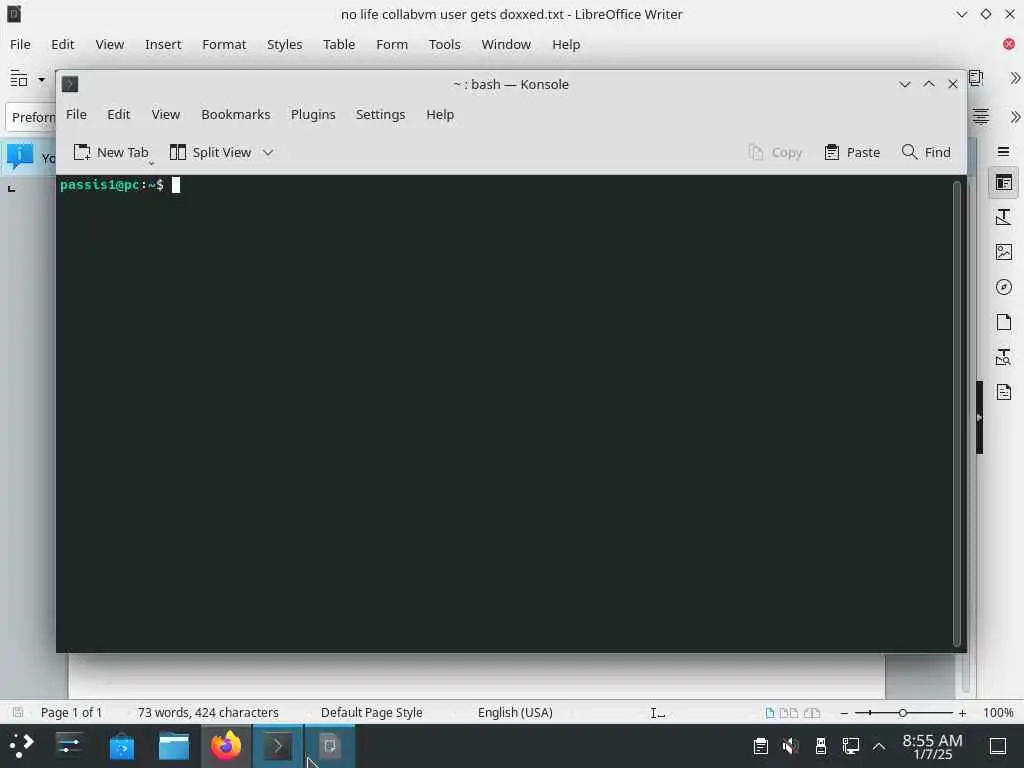Click the muted volume tray icon
This screenshot has height=768, width=1024.
(790, 746)
